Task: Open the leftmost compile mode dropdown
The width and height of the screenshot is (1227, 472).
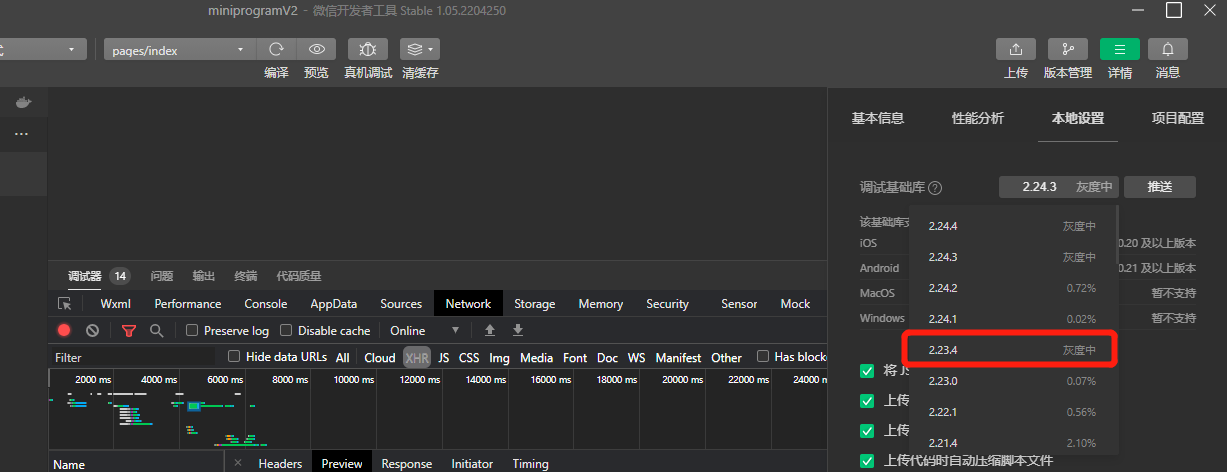Action: coord(41,50)
